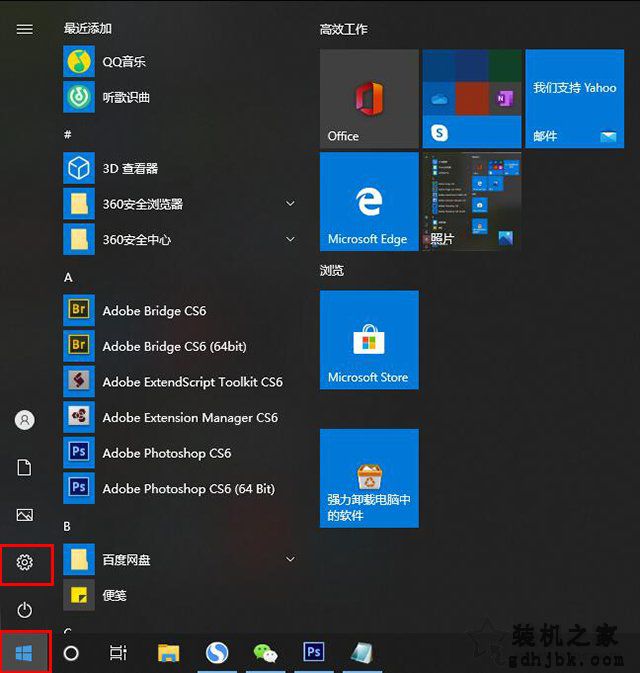Open File Explorer from the taskbar
The image size is (640, 673).
click(x=168, y=653)
